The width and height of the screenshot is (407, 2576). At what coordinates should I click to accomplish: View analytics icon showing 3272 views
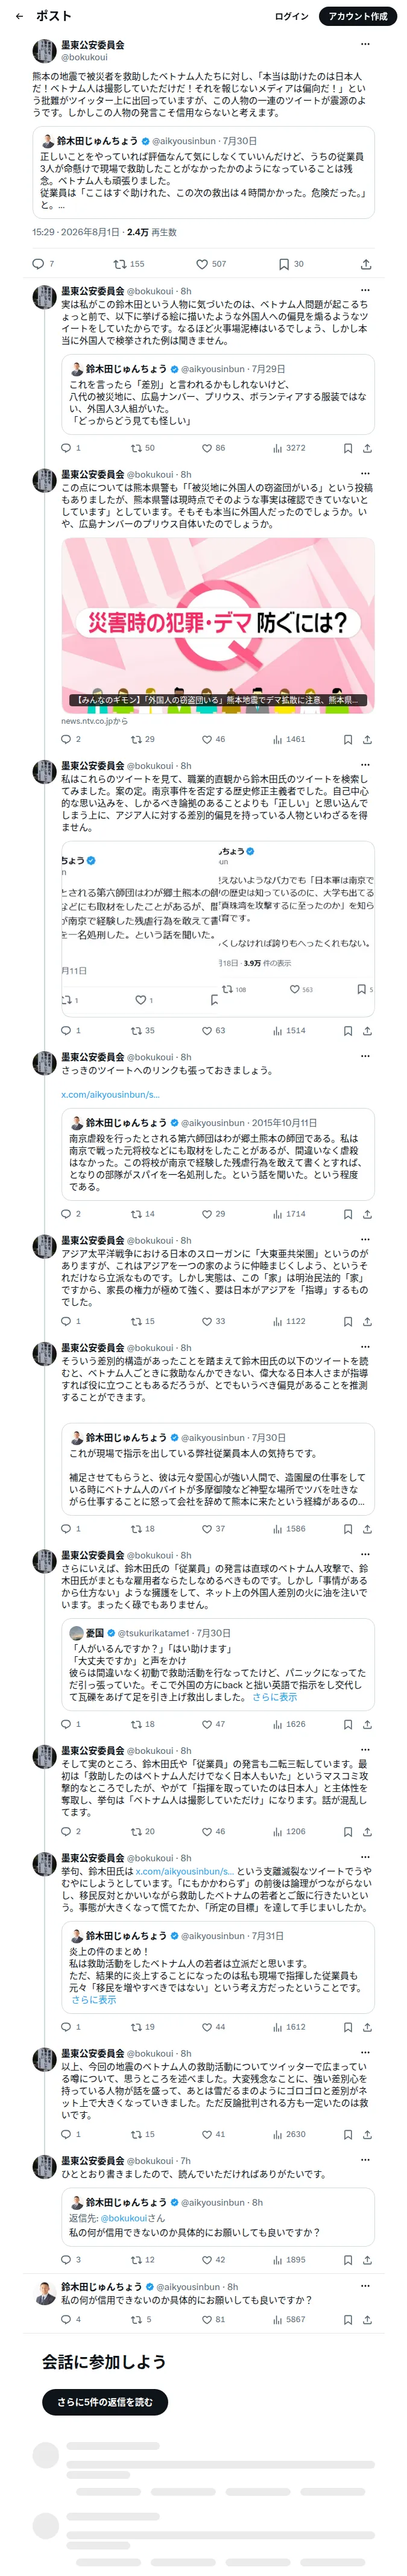(x=289, y=448)
